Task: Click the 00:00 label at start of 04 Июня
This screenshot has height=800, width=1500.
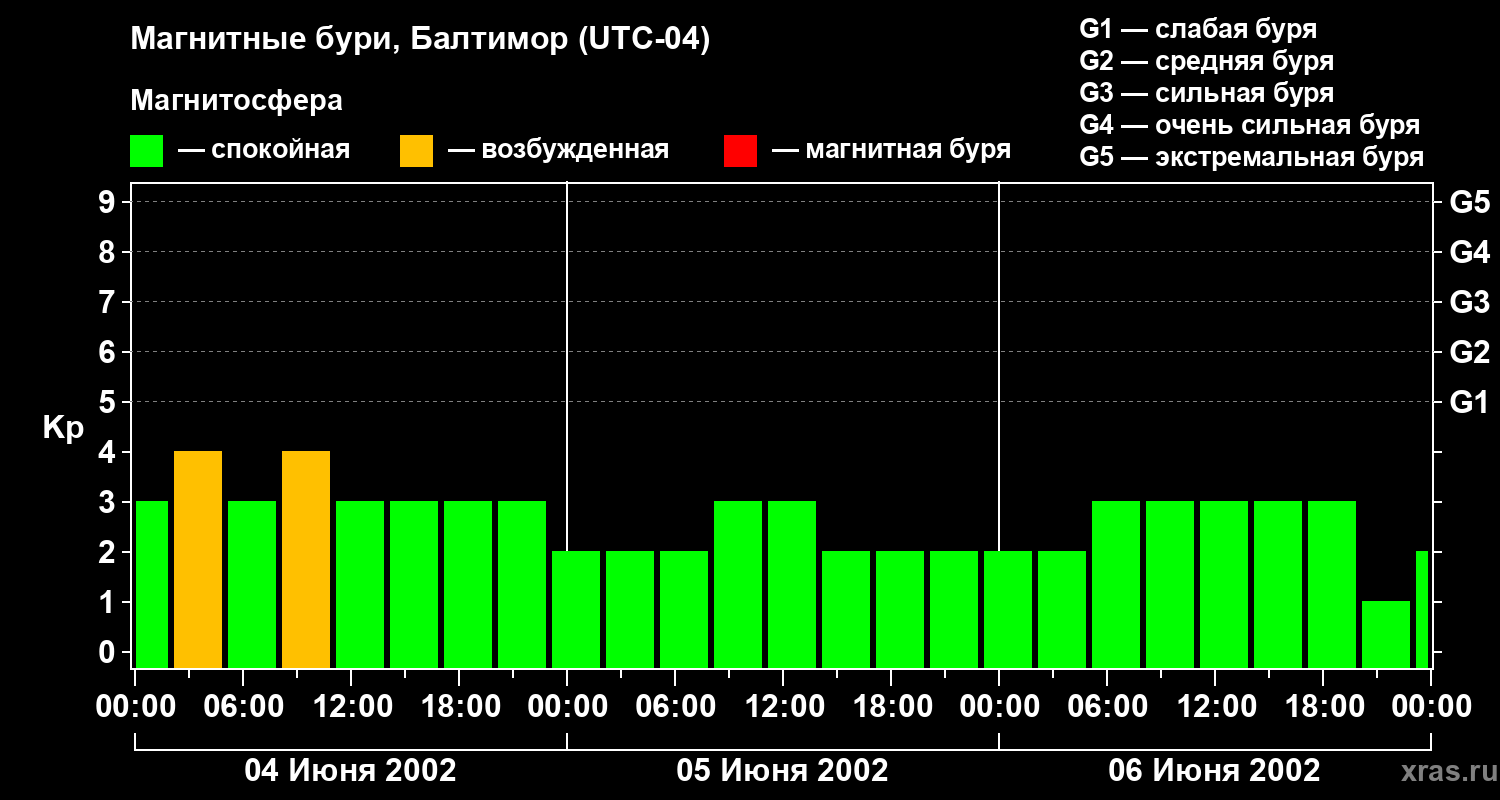Action: (x=135, y=707)
